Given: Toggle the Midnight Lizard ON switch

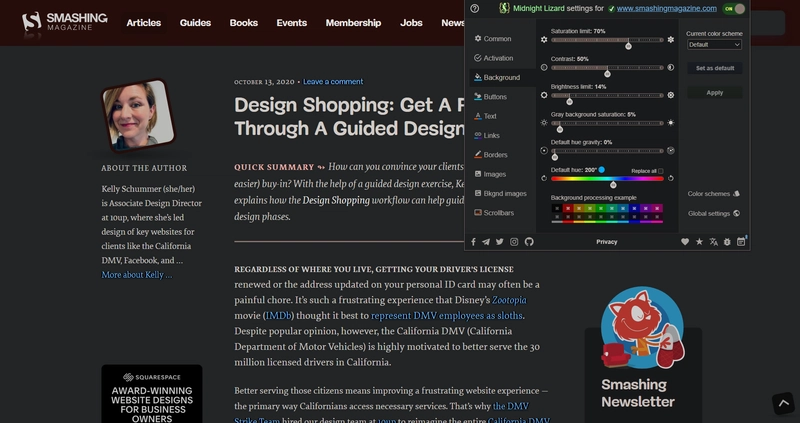Looking at the screenshot, I should coord(734,9).
